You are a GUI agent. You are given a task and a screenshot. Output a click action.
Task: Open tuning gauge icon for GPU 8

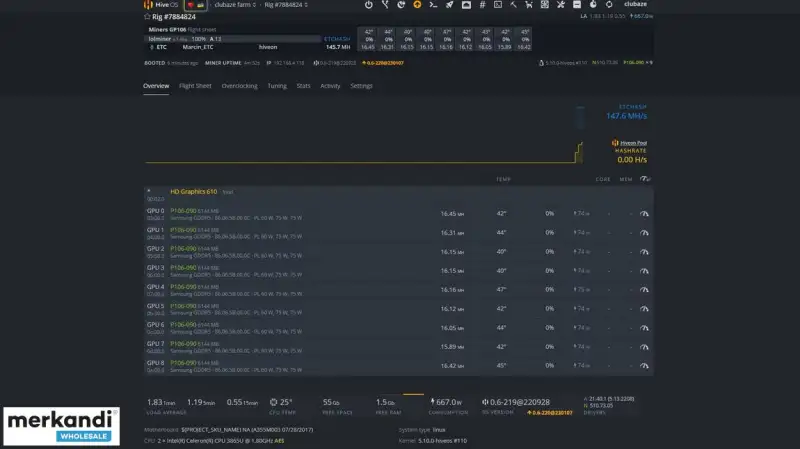click(x=644, y=366)
